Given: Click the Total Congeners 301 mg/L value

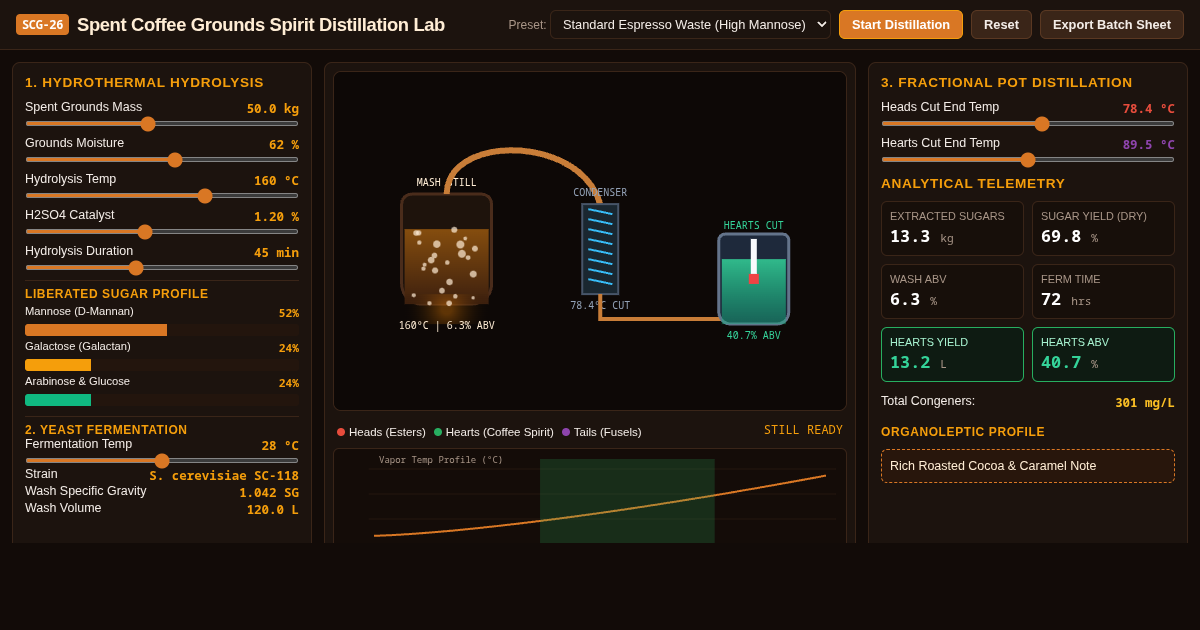Looking at the screenshot, I should pos(1145,403).
